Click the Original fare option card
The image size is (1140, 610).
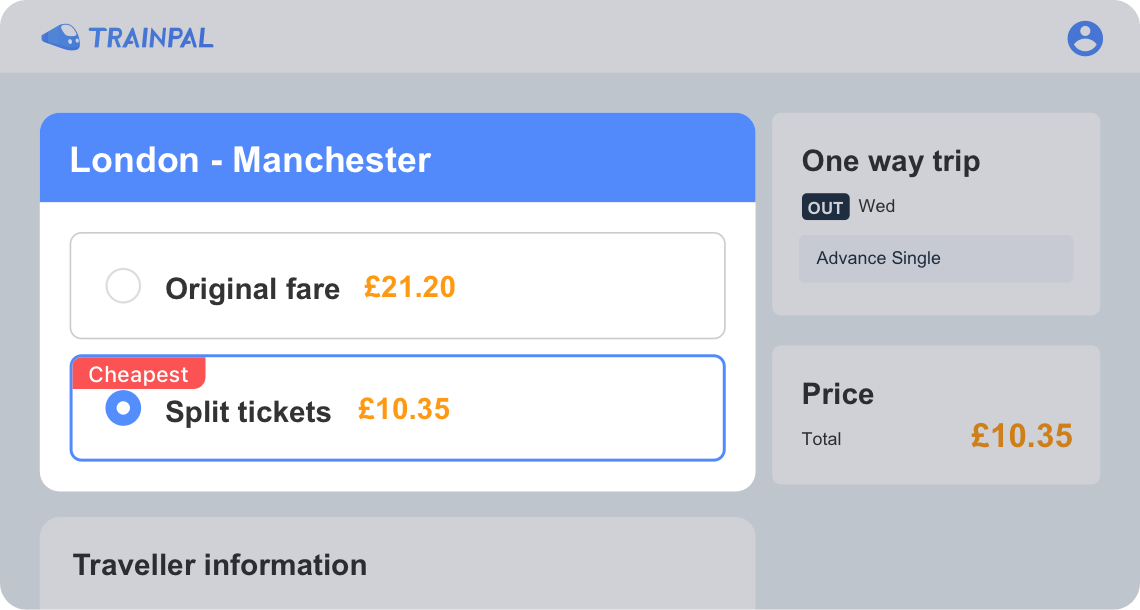coord(397,285)
